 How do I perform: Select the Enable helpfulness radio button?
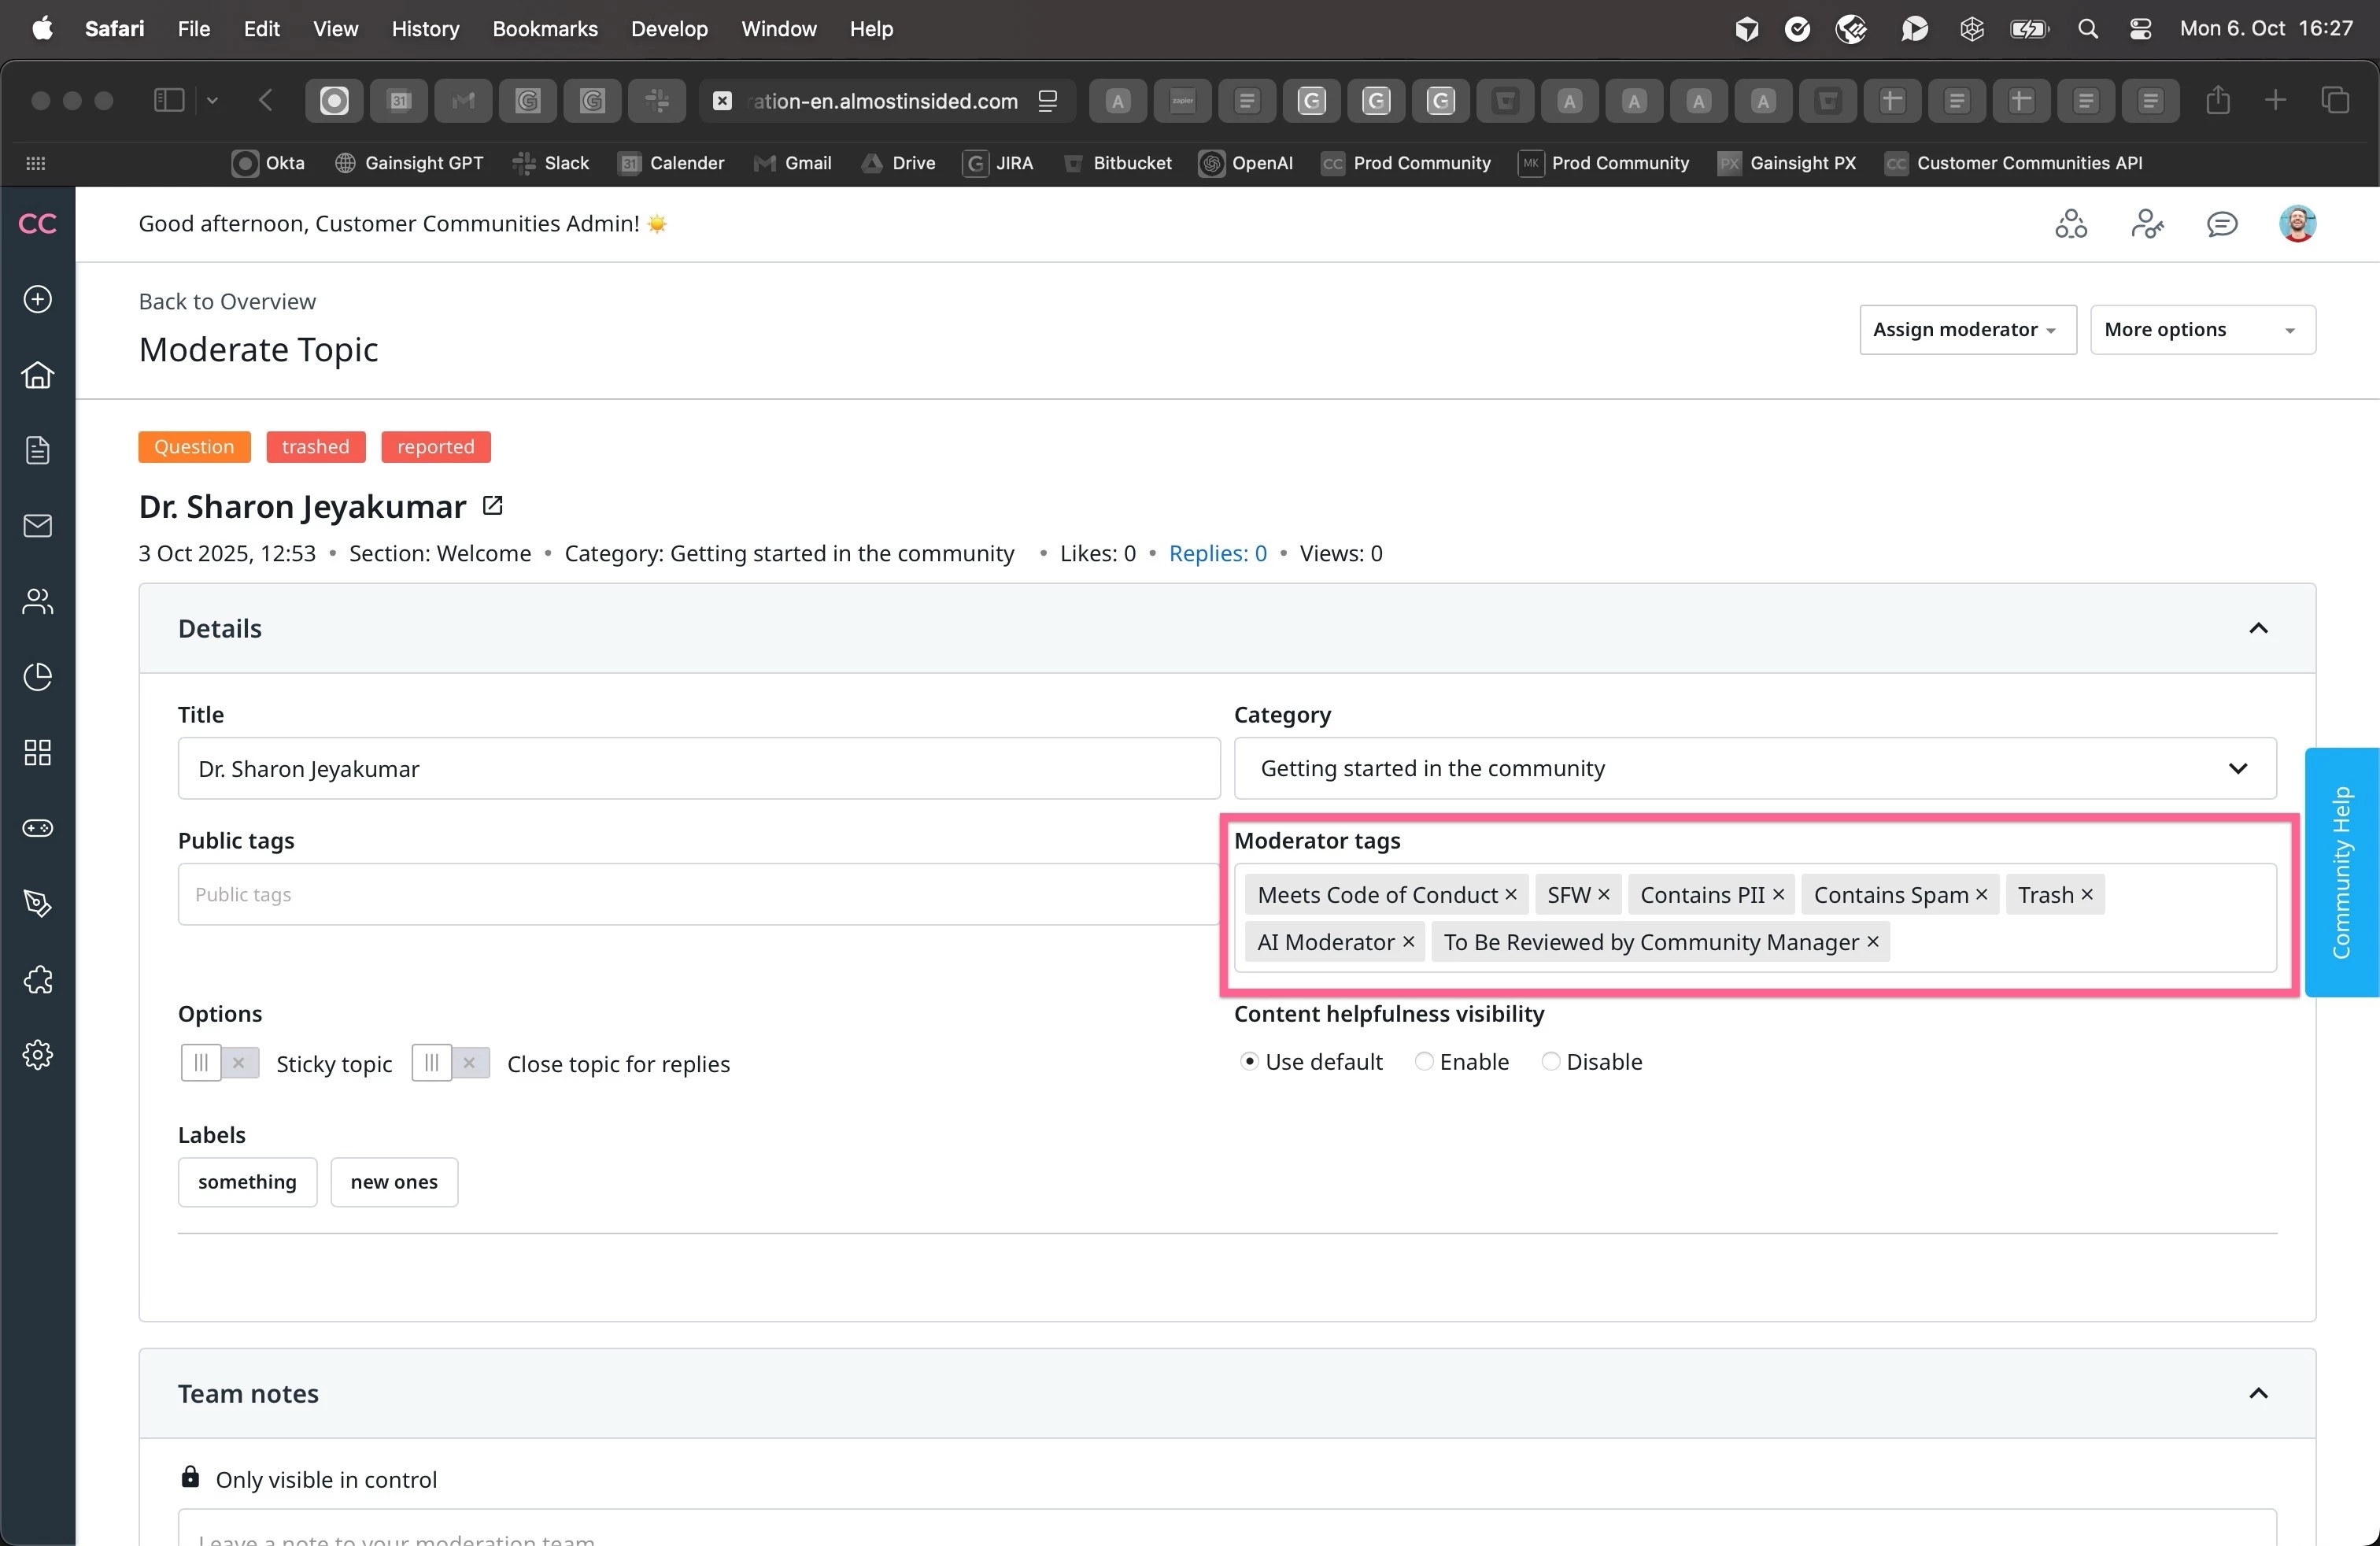click(1424, 1062)
